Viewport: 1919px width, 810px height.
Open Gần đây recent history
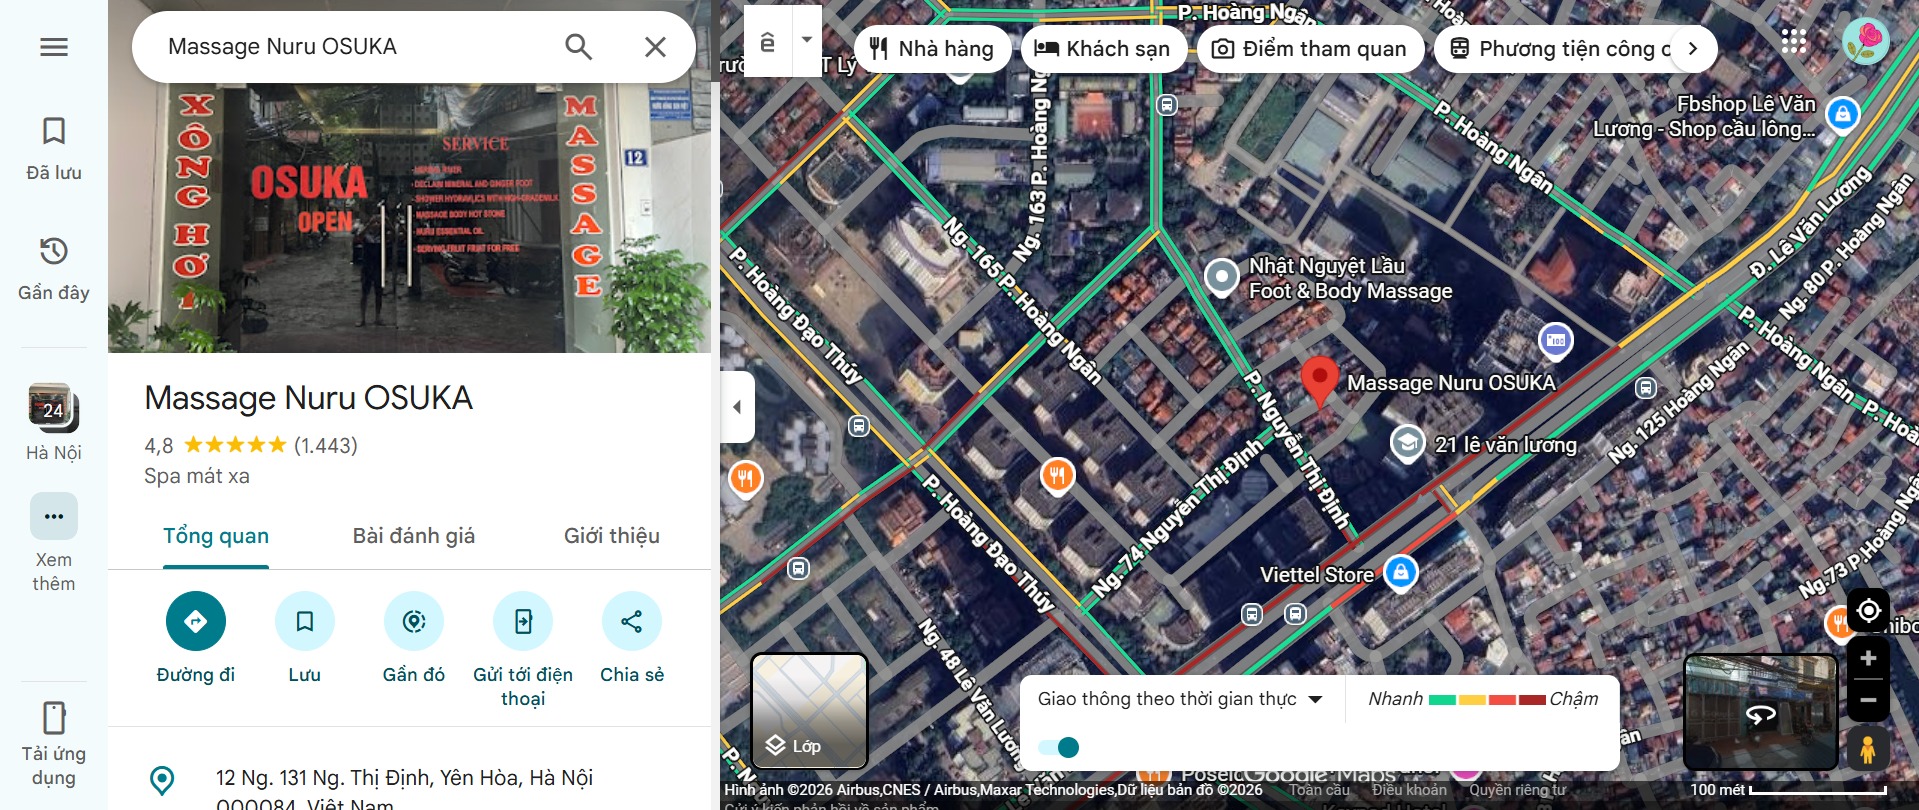click(x=54, y=269)
